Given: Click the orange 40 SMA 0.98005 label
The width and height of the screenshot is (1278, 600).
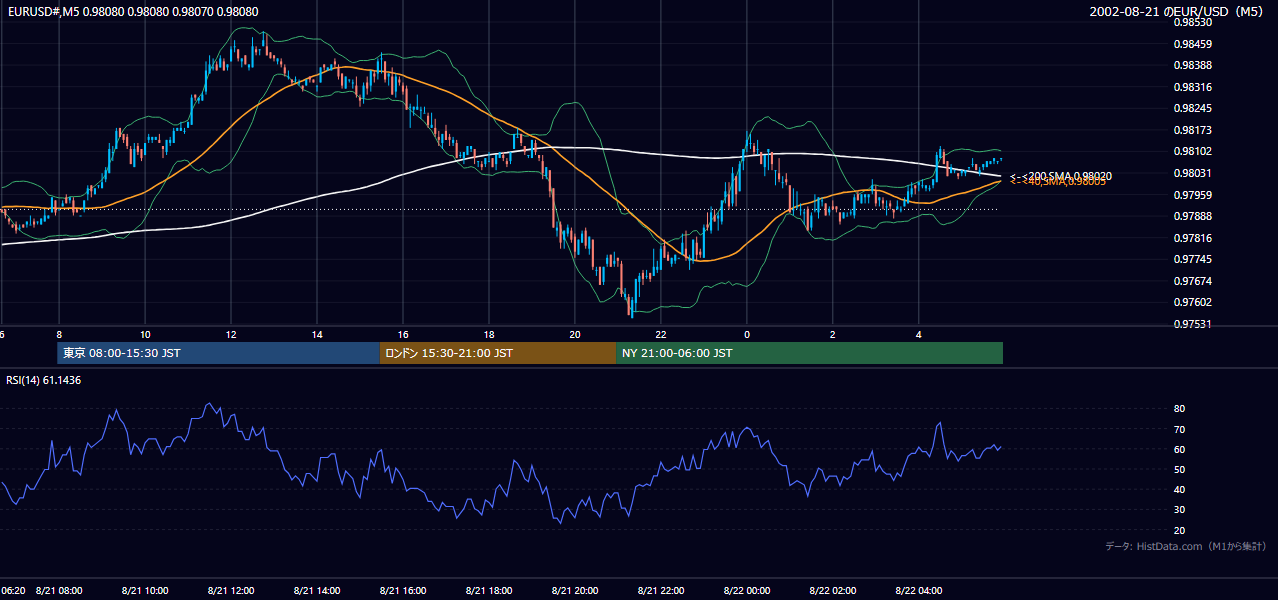Looking at the screenshot, I should (x=1058, y=182).
